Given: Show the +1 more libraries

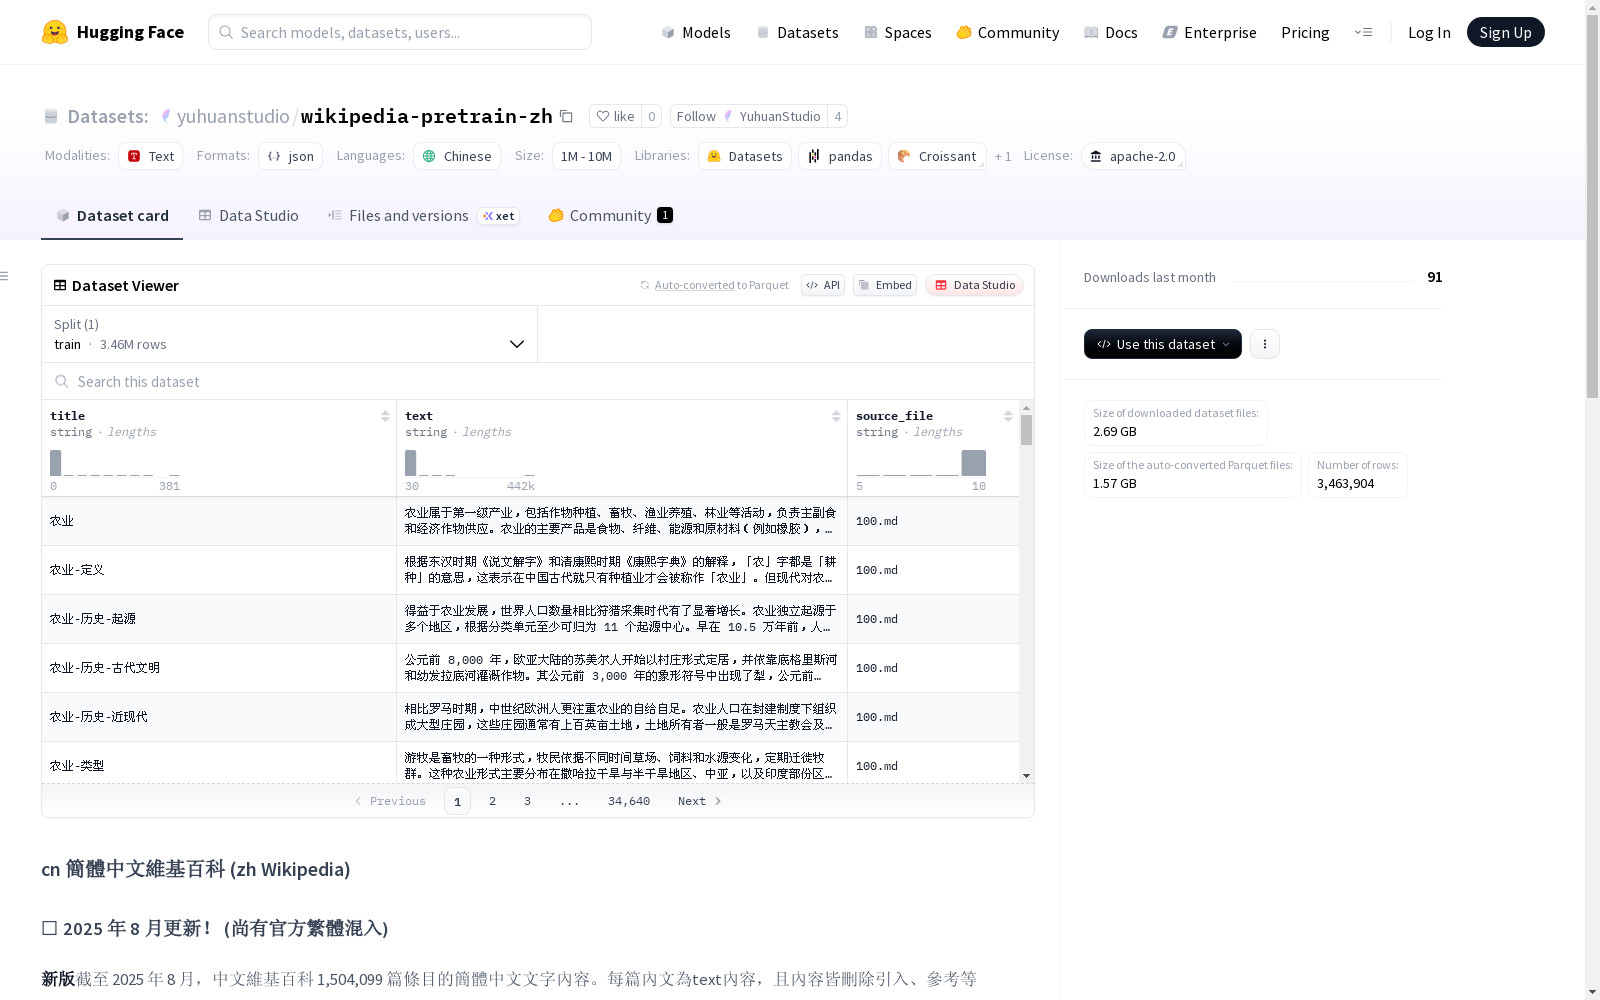Looking at the screenshot, I should 1003,156.
